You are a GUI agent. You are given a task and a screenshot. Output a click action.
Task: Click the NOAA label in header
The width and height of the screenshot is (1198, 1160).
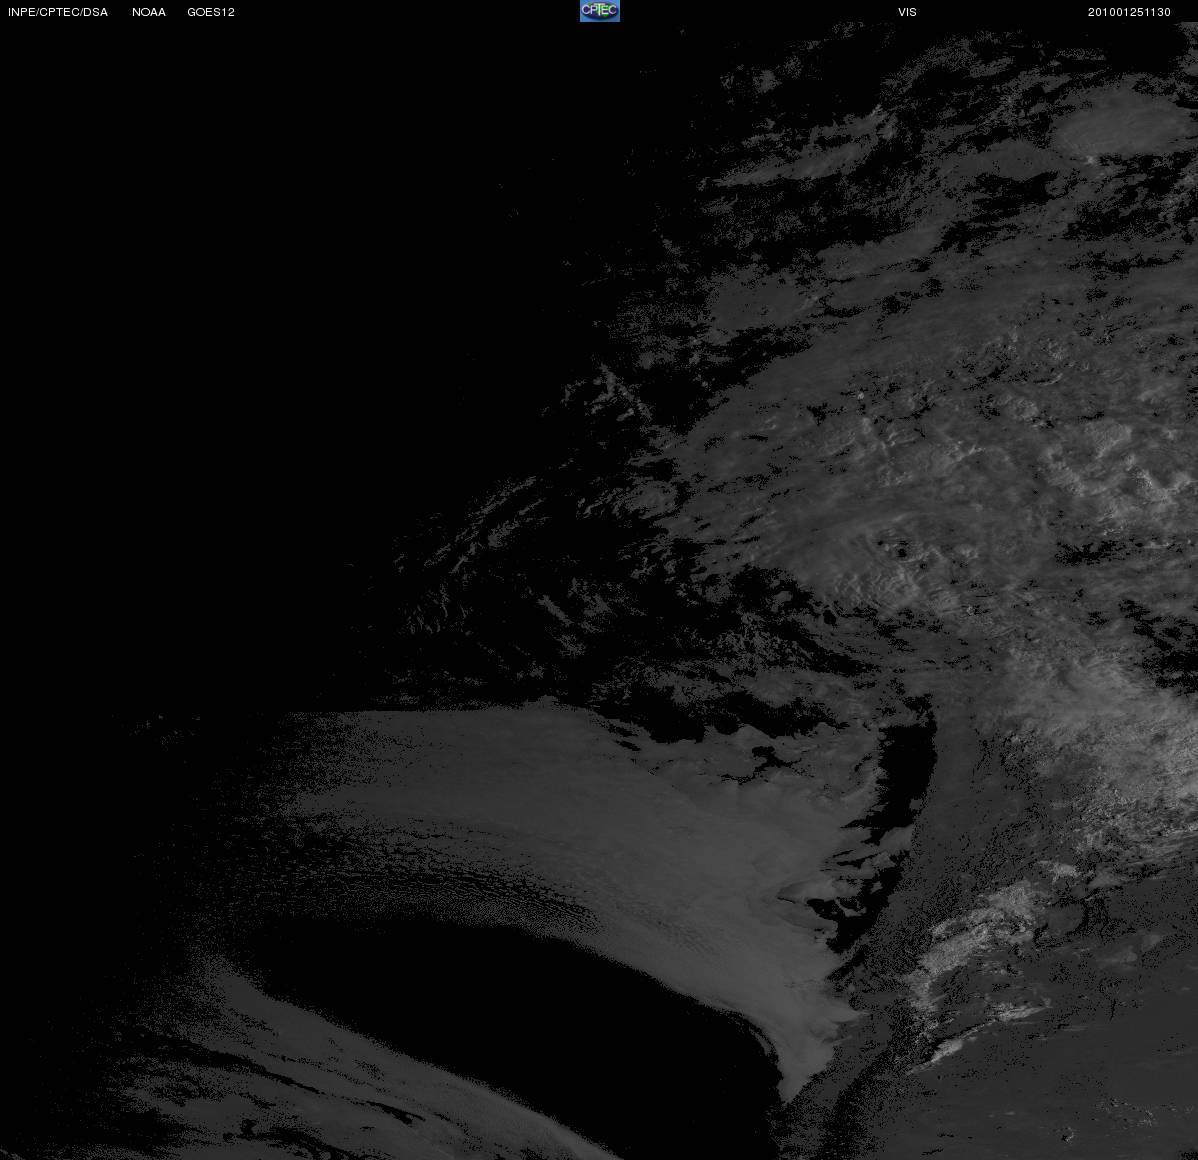(149, 12)
